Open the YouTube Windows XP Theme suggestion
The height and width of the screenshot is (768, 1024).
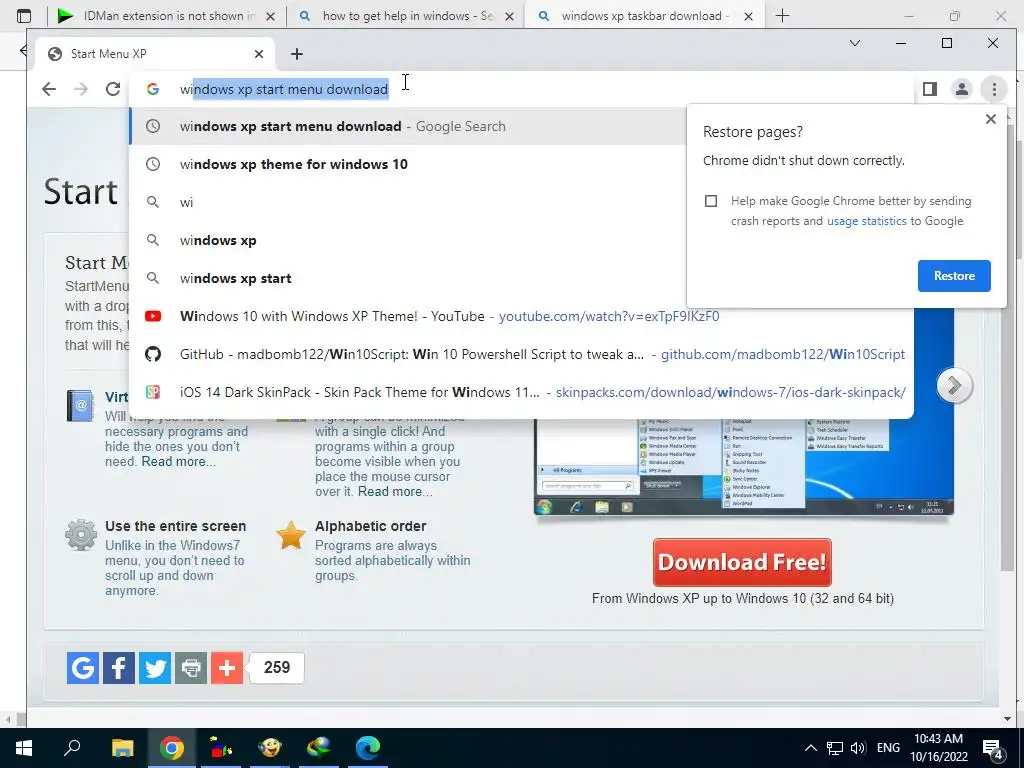521,316
